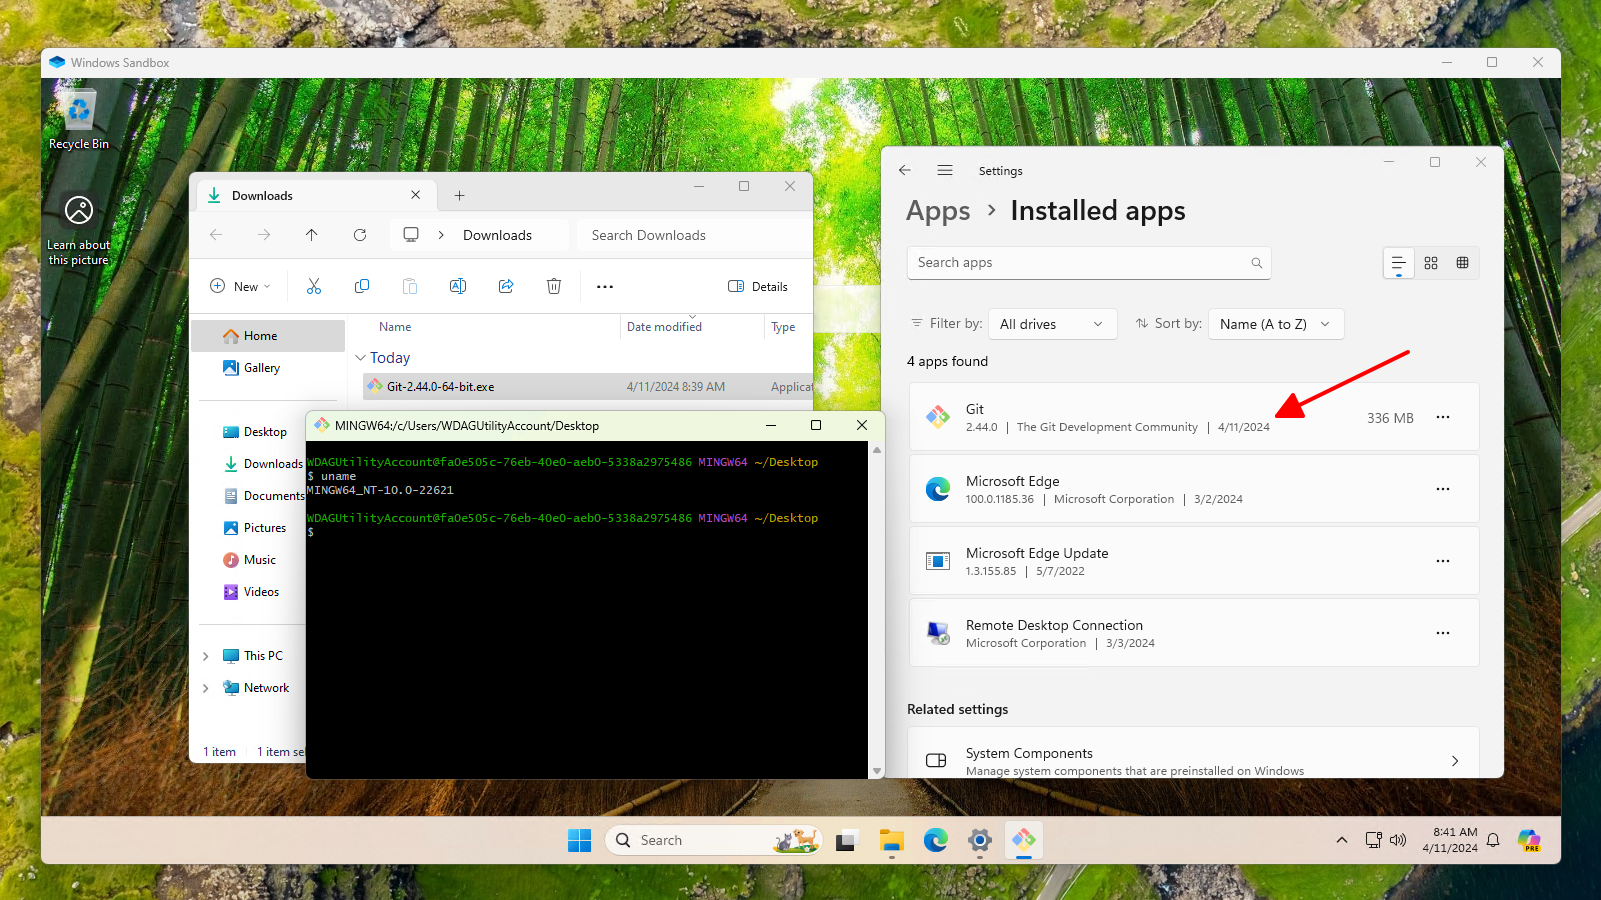Click Rename icon in Downloads toolbar

click(458, 286)
